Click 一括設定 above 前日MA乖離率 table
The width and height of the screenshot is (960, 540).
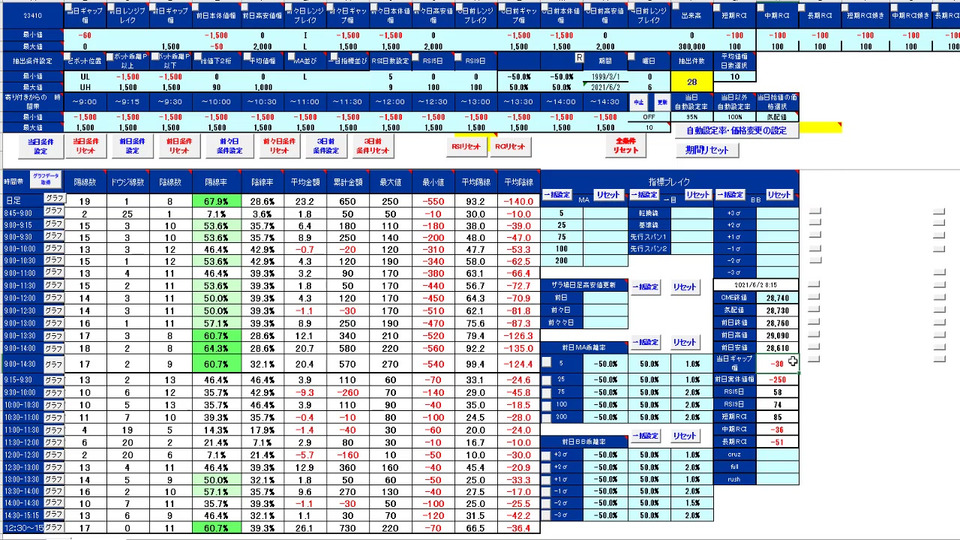click(645, 342)
